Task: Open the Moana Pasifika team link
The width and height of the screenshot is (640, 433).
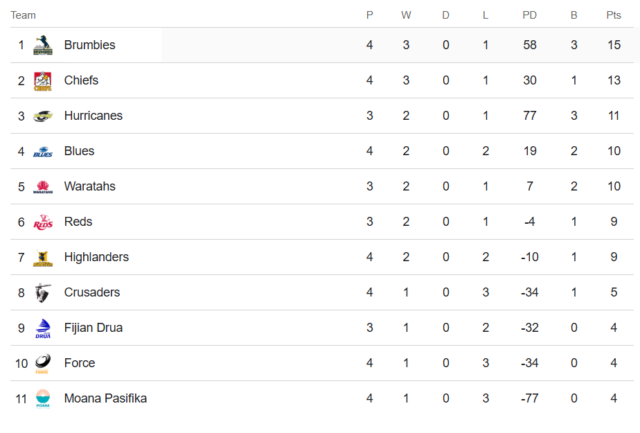Action: (x=105, y=398)
